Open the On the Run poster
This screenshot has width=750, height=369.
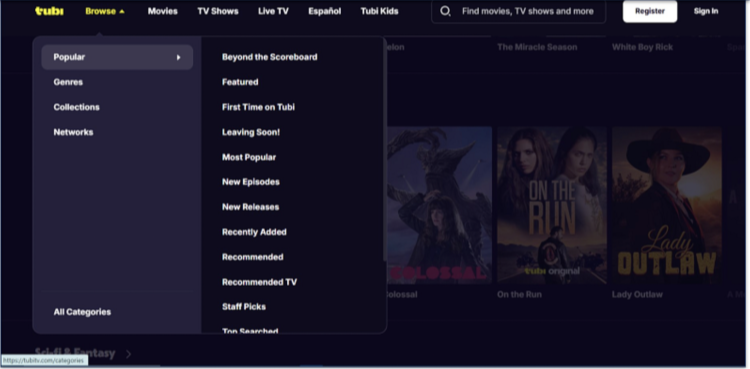[x=551, y=205]
